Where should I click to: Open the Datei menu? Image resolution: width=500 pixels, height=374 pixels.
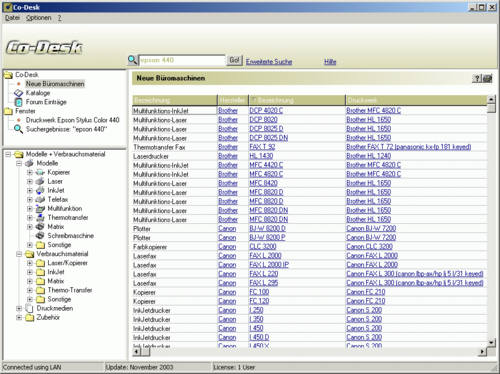pos(12,18)
